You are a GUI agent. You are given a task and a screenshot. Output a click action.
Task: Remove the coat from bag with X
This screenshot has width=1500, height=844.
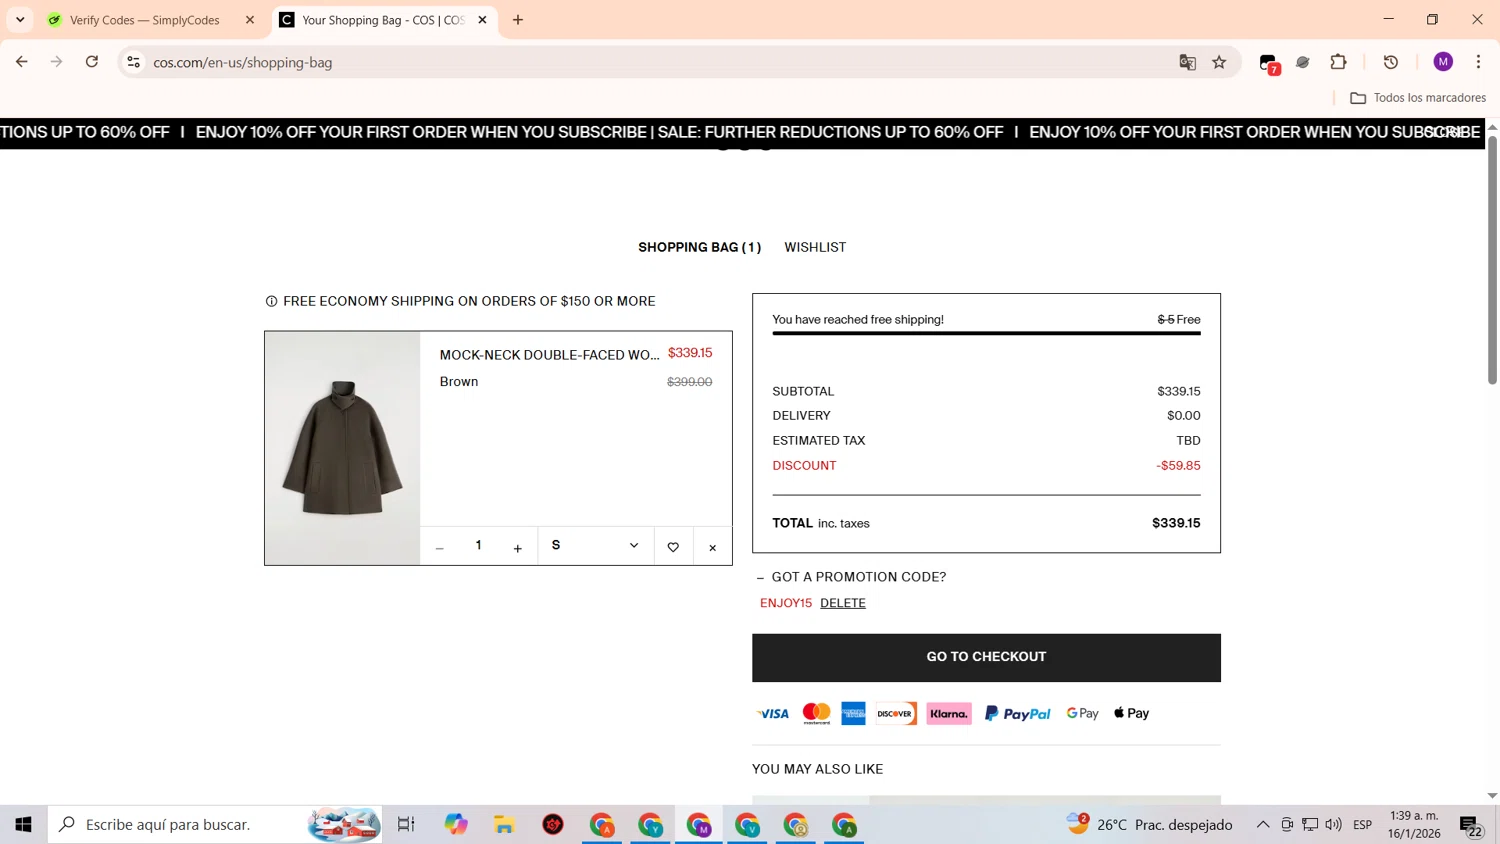point(713,548)
